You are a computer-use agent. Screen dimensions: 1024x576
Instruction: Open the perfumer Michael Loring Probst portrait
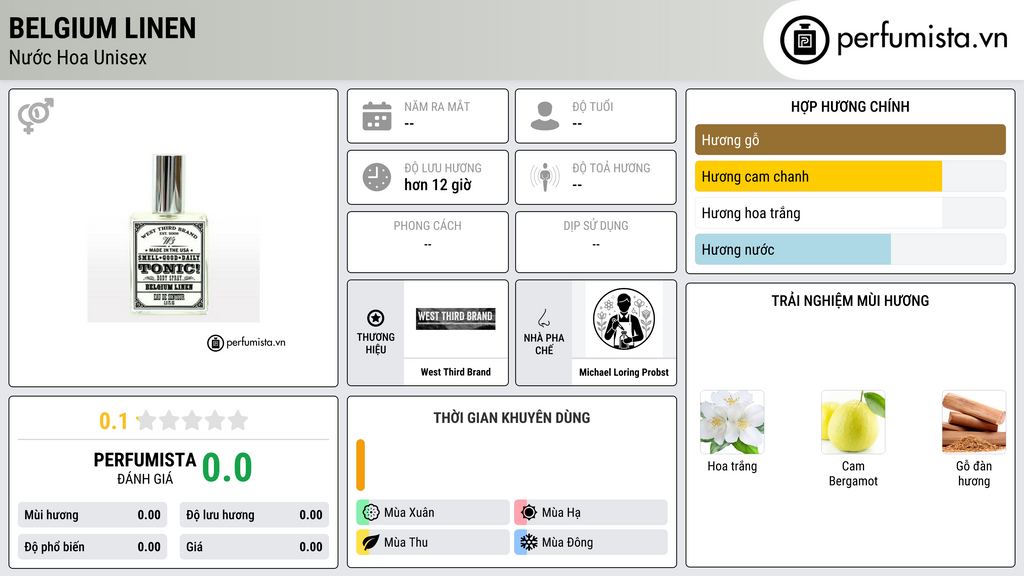(x=624, y=319)
